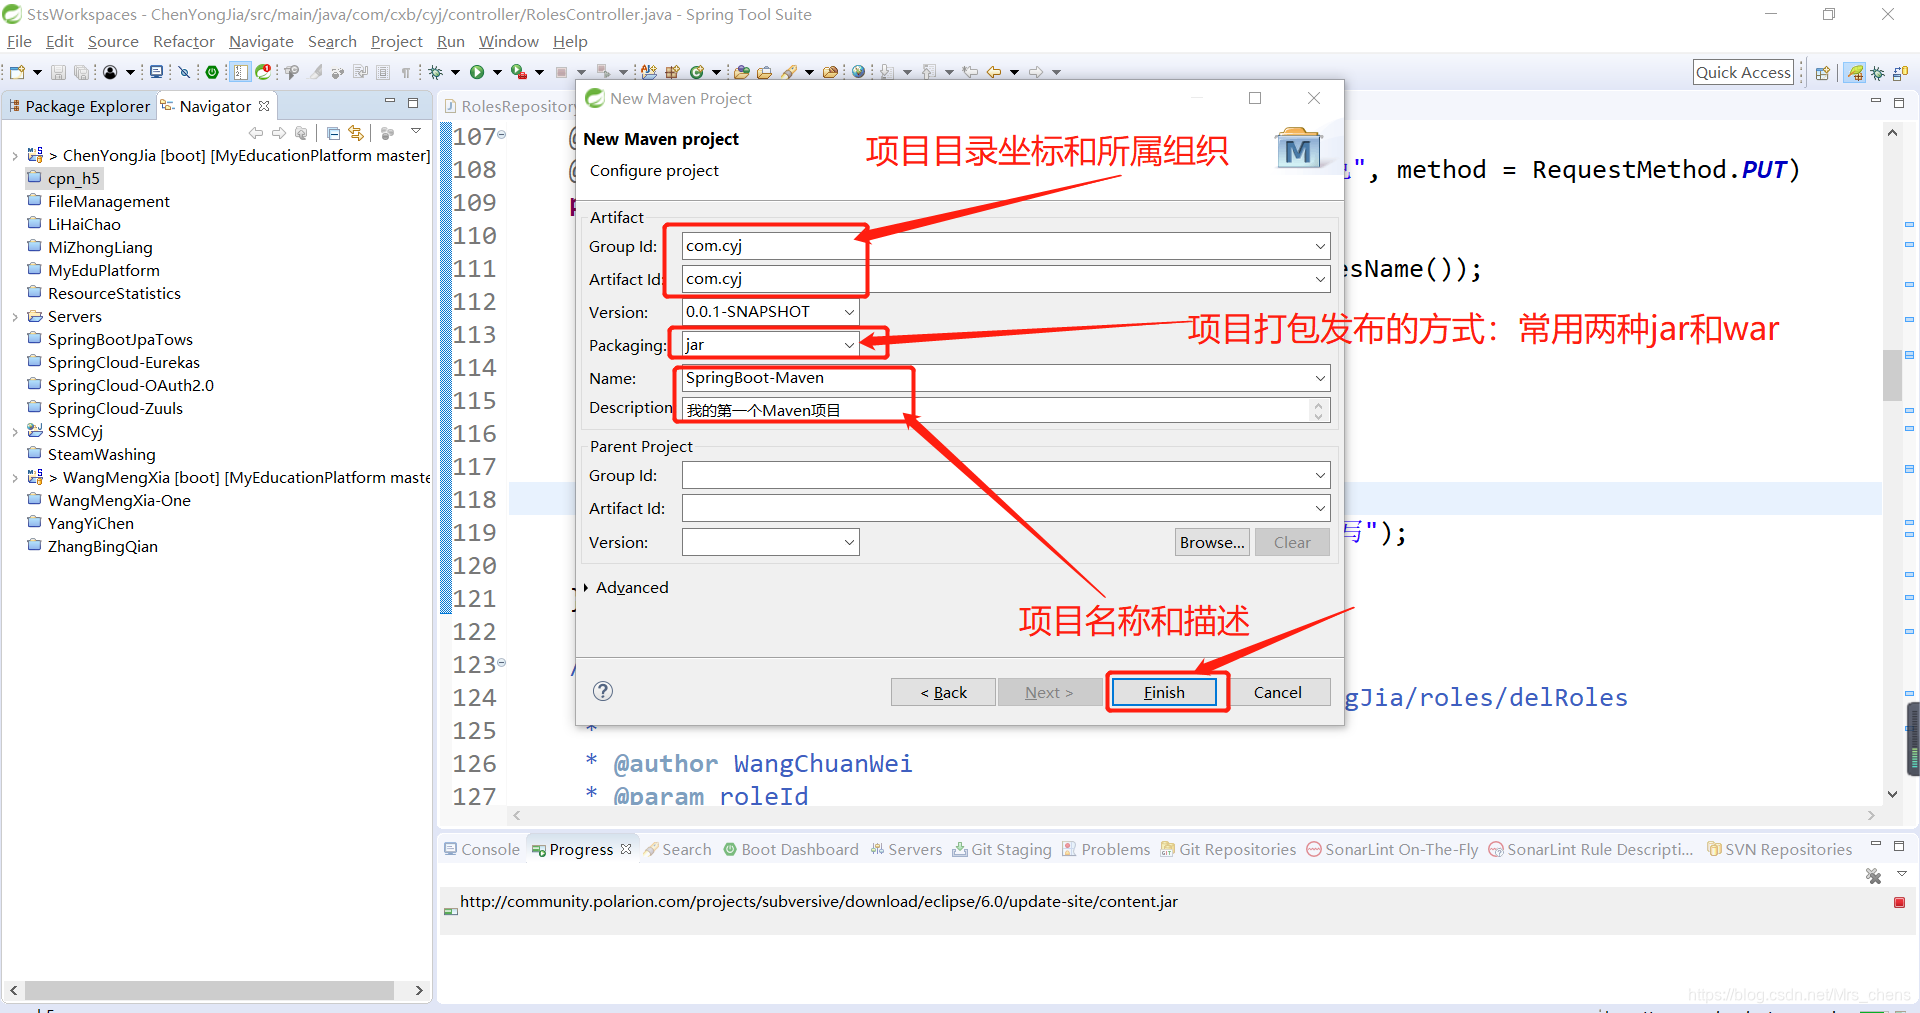Close the Navigator tab with X
The width and height of the screenshot is (1920, 1013).
(264, 106)
